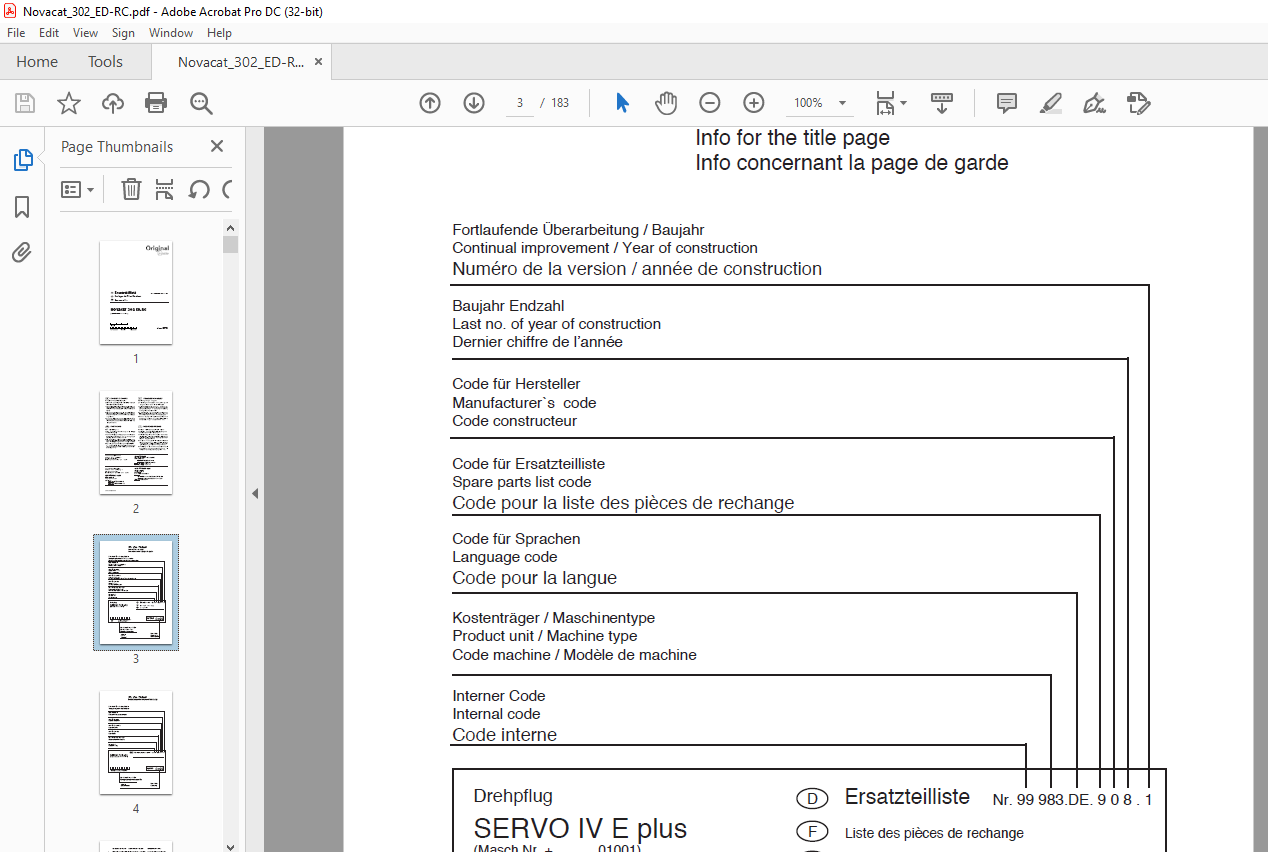Close the Page Thumbnails panel
Viewport: 1268px width, 852px height.
217,147
